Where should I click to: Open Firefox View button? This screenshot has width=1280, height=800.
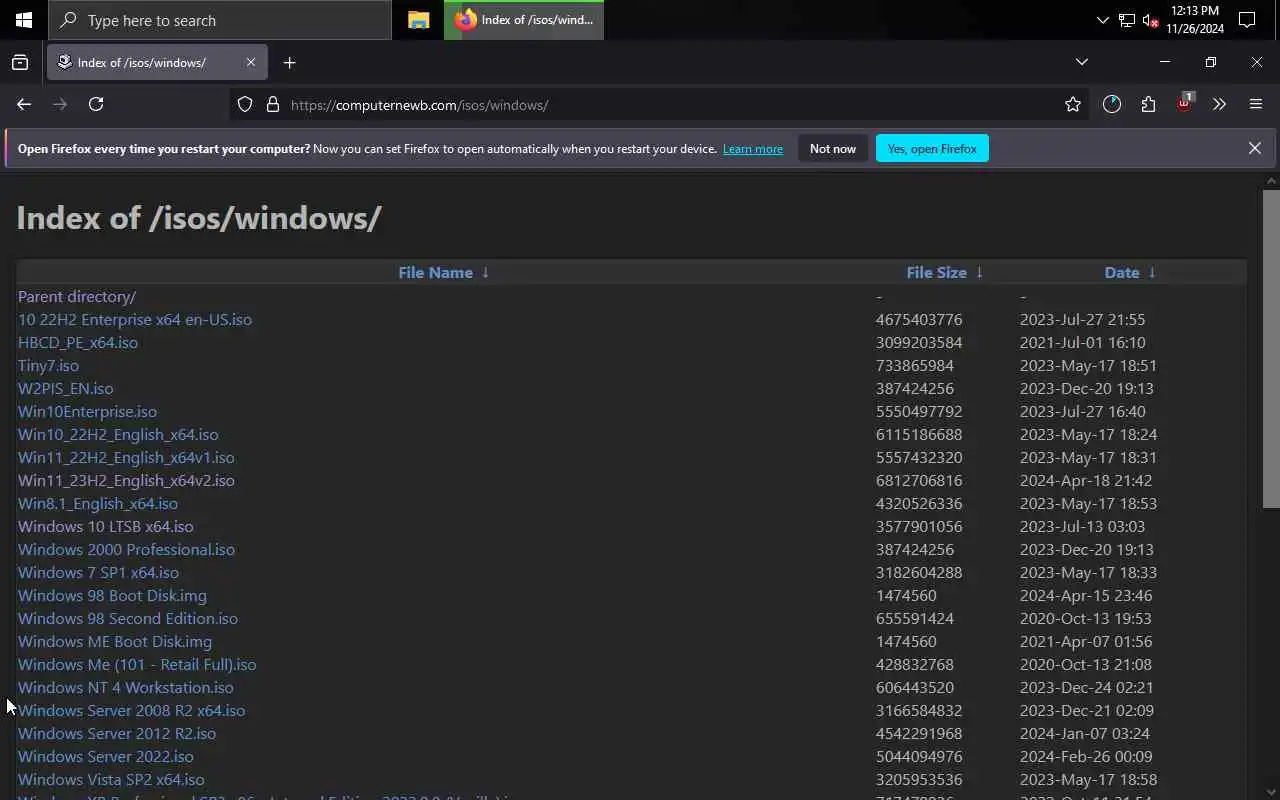pos(20,62)
